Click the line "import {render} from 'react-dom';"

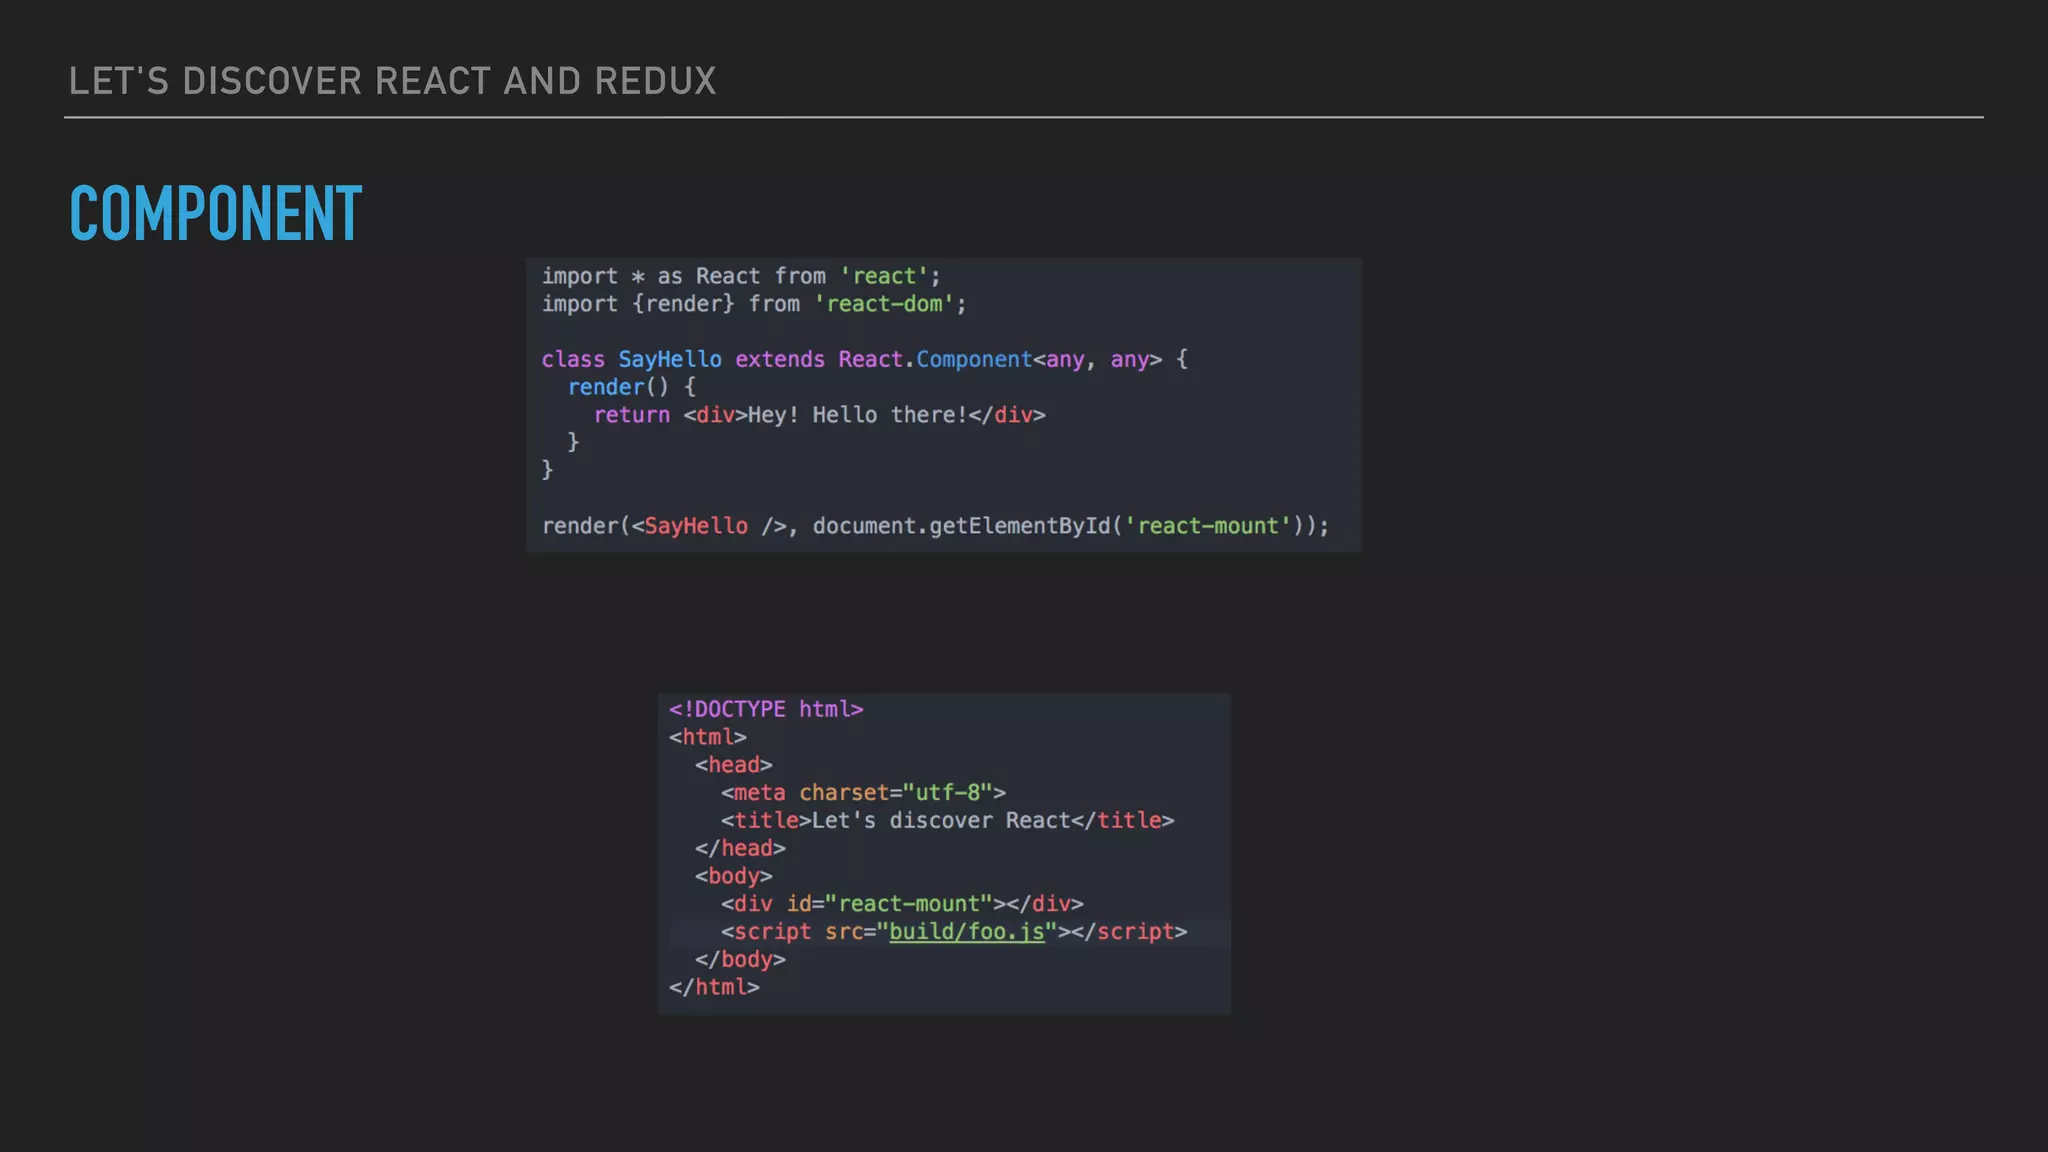[x=754, y=304]
